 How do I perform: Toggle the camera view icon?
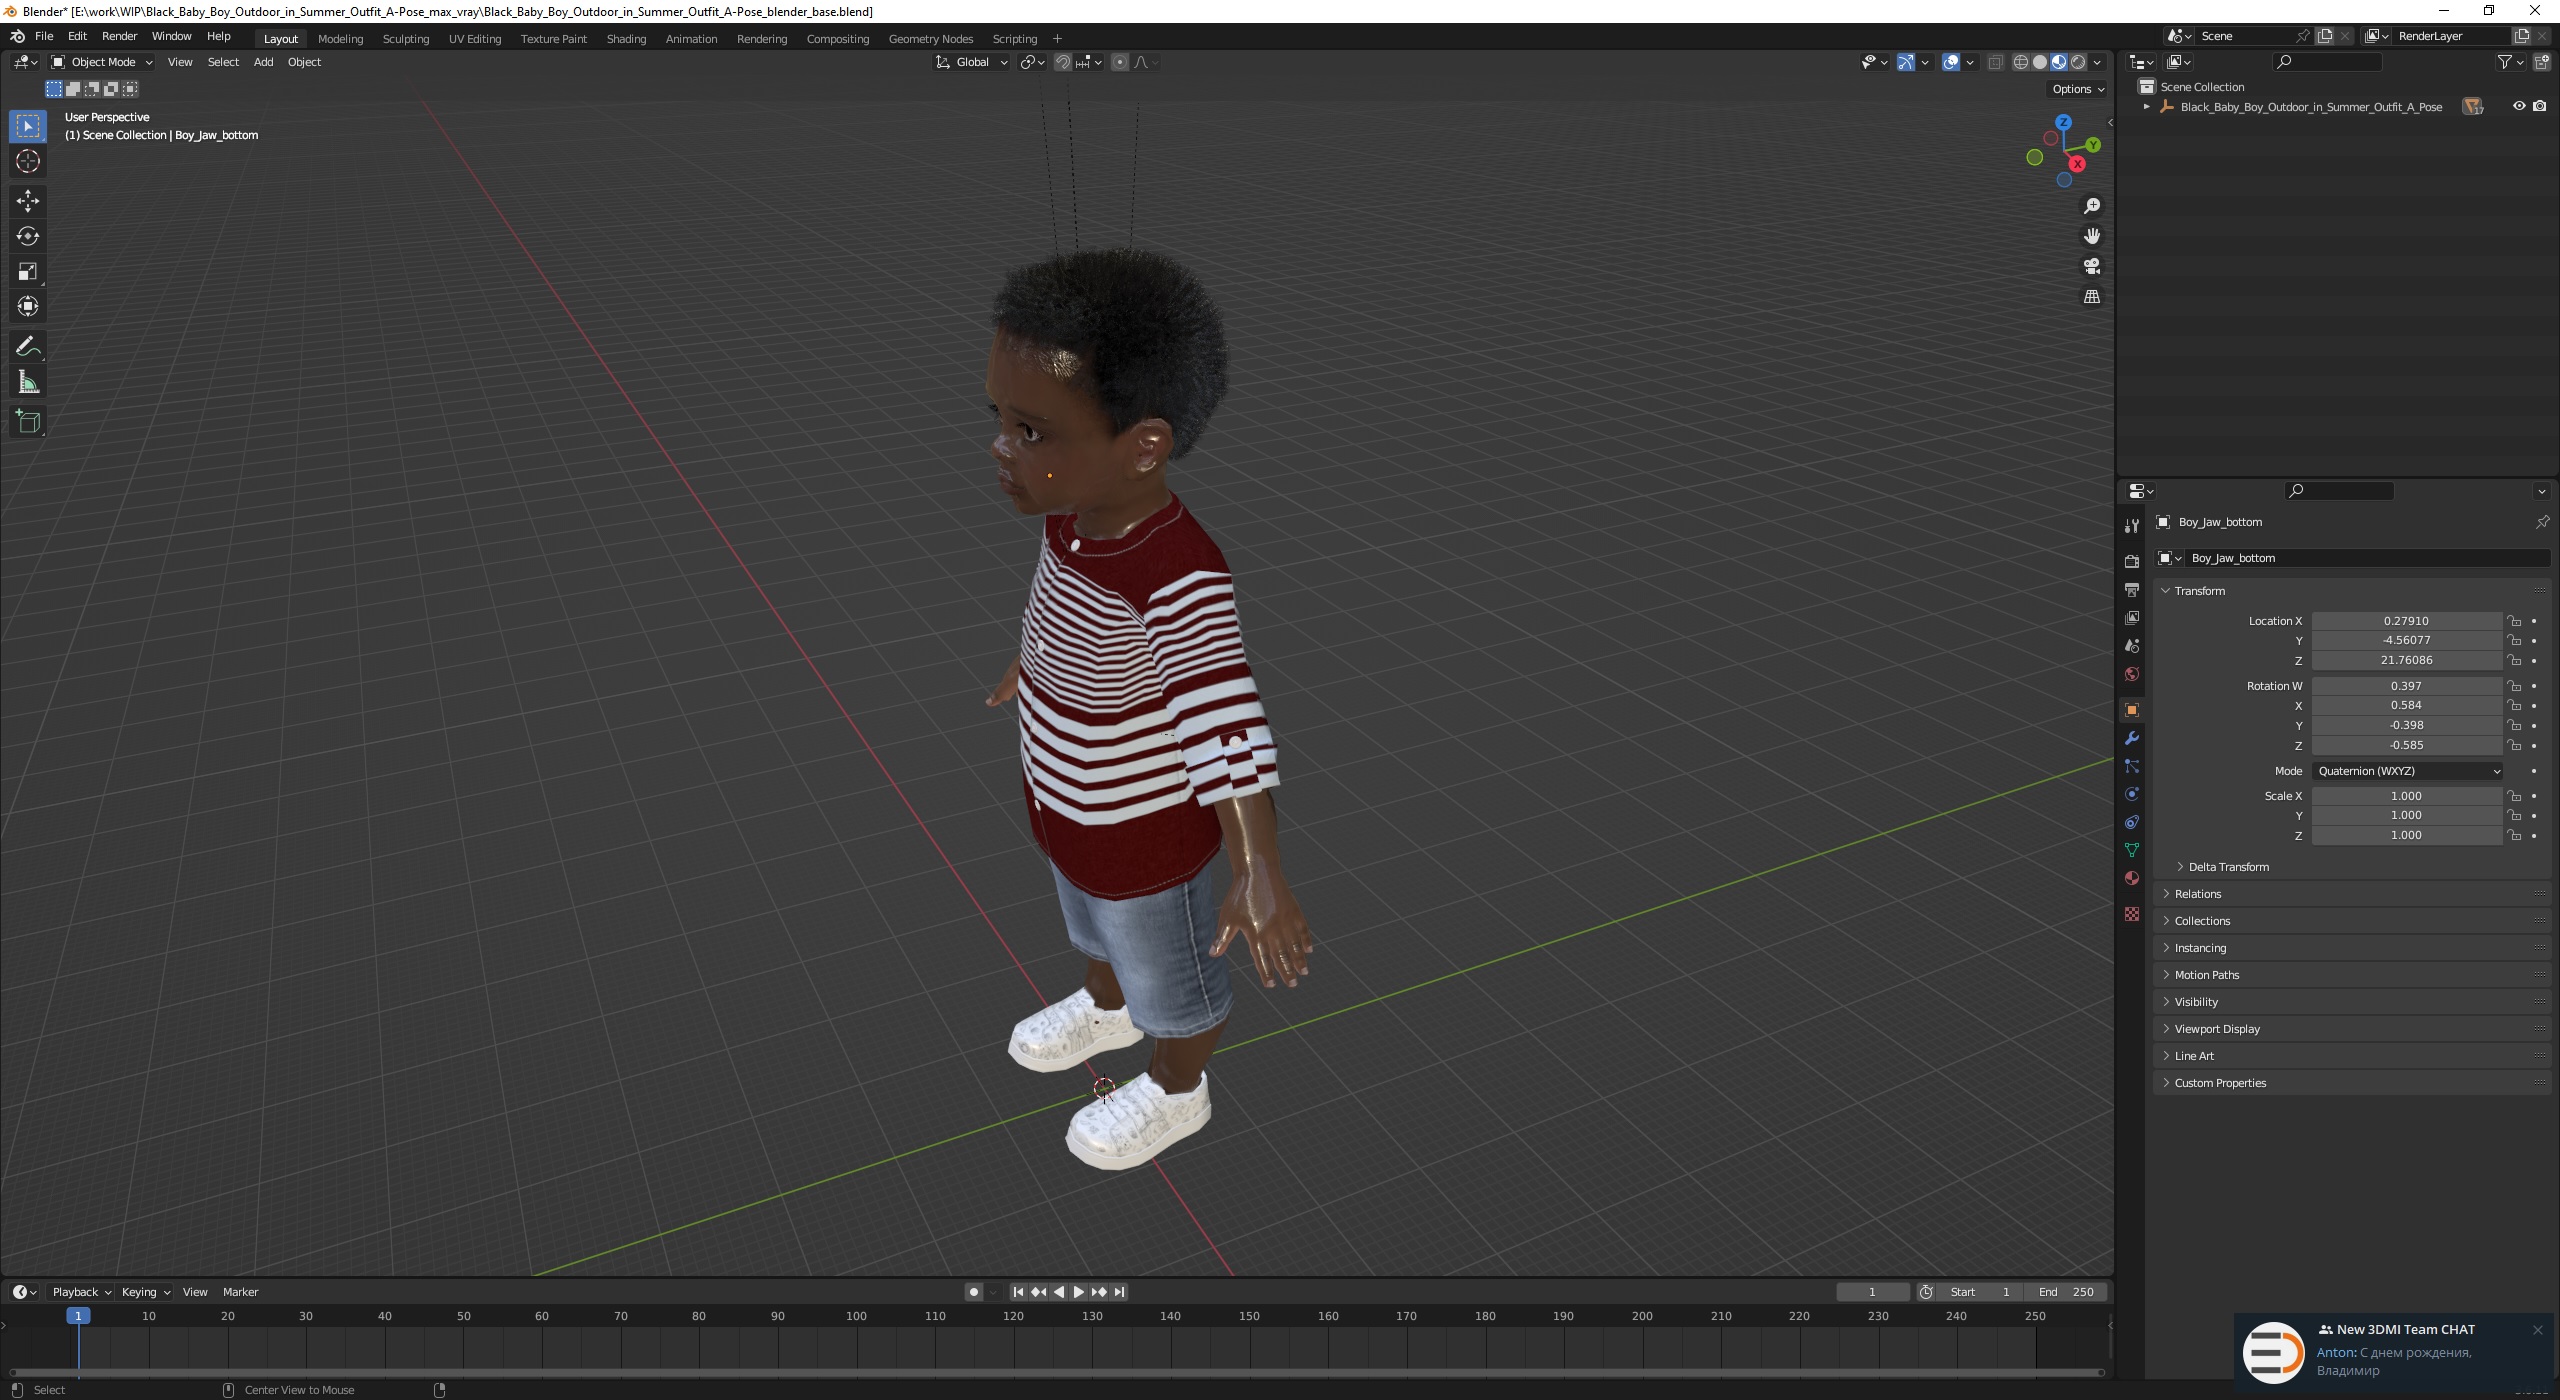pyautogui.click(x=2092, y=266)
